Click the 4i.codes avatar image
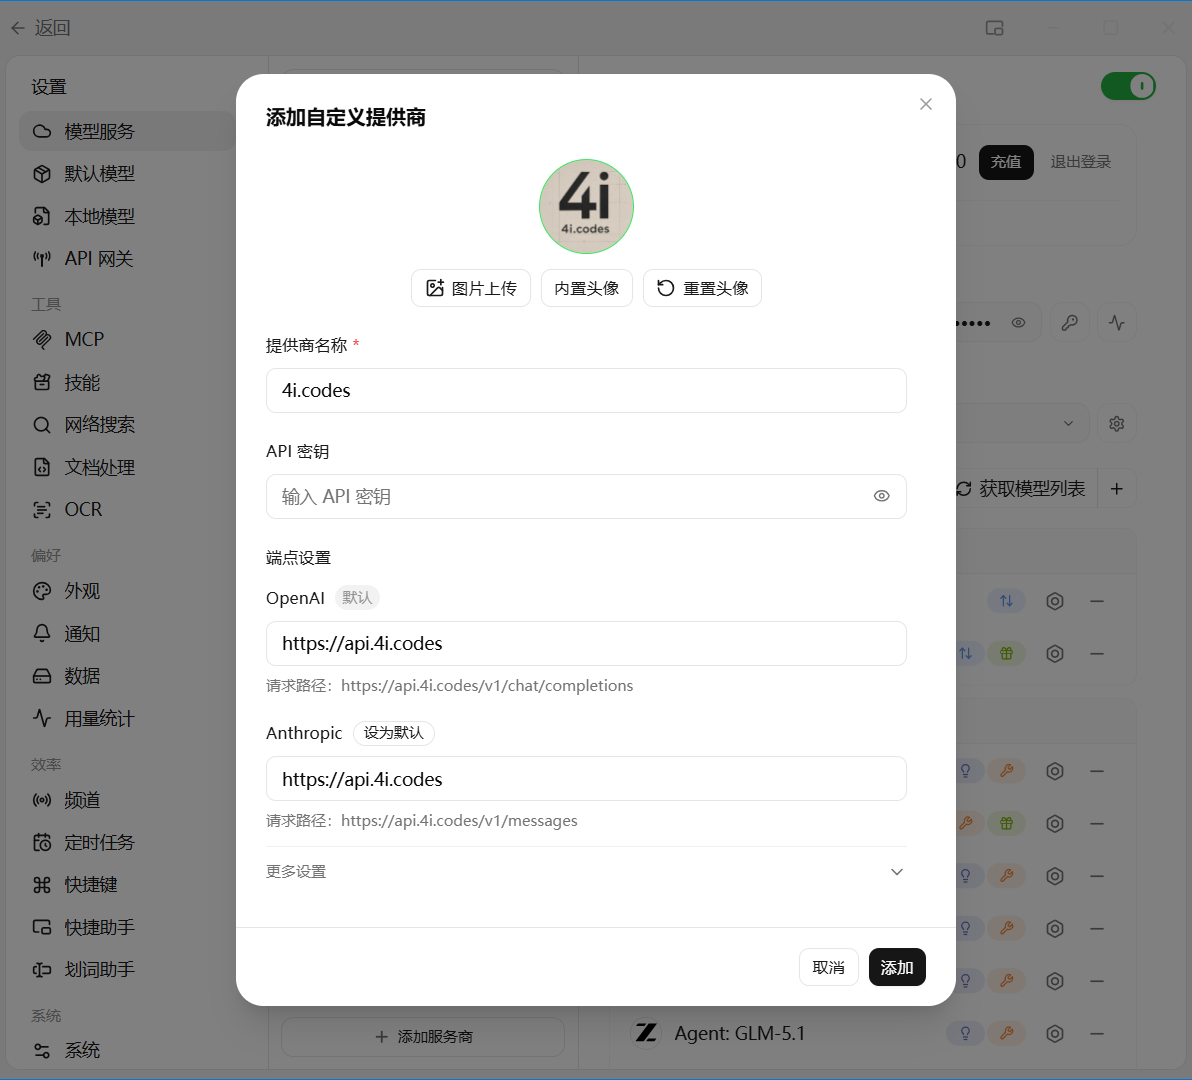The image size is (1192, 1080). pos(586,206)
